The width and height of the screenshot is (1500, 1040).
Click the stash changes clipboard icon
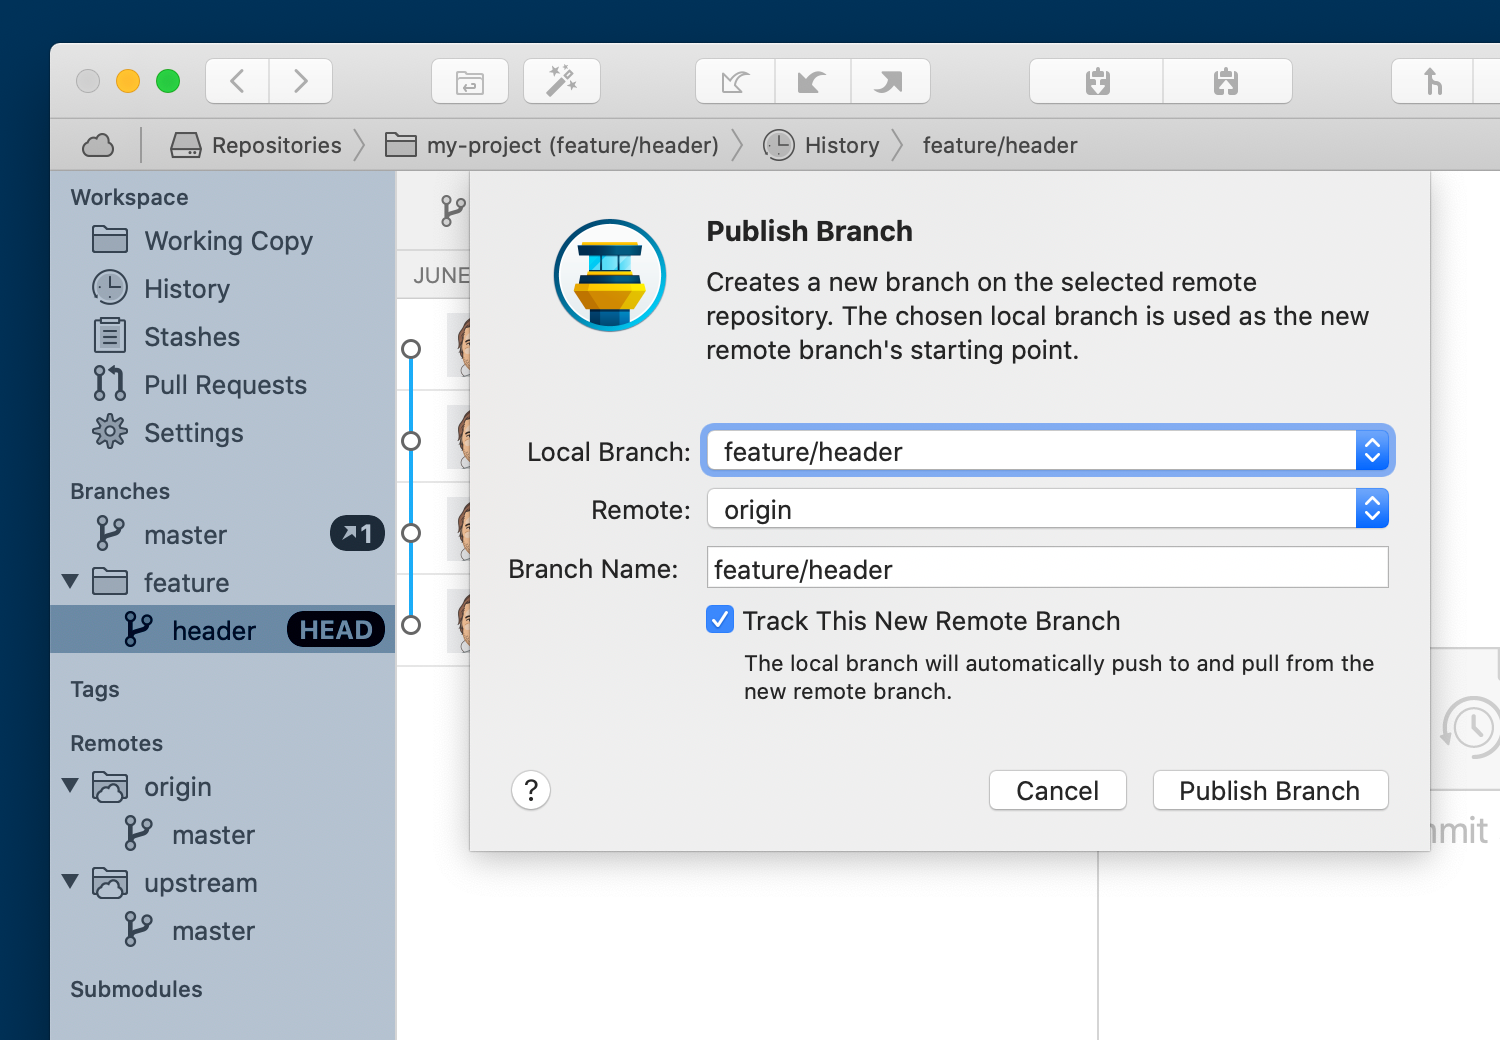tap(1095, 81)
